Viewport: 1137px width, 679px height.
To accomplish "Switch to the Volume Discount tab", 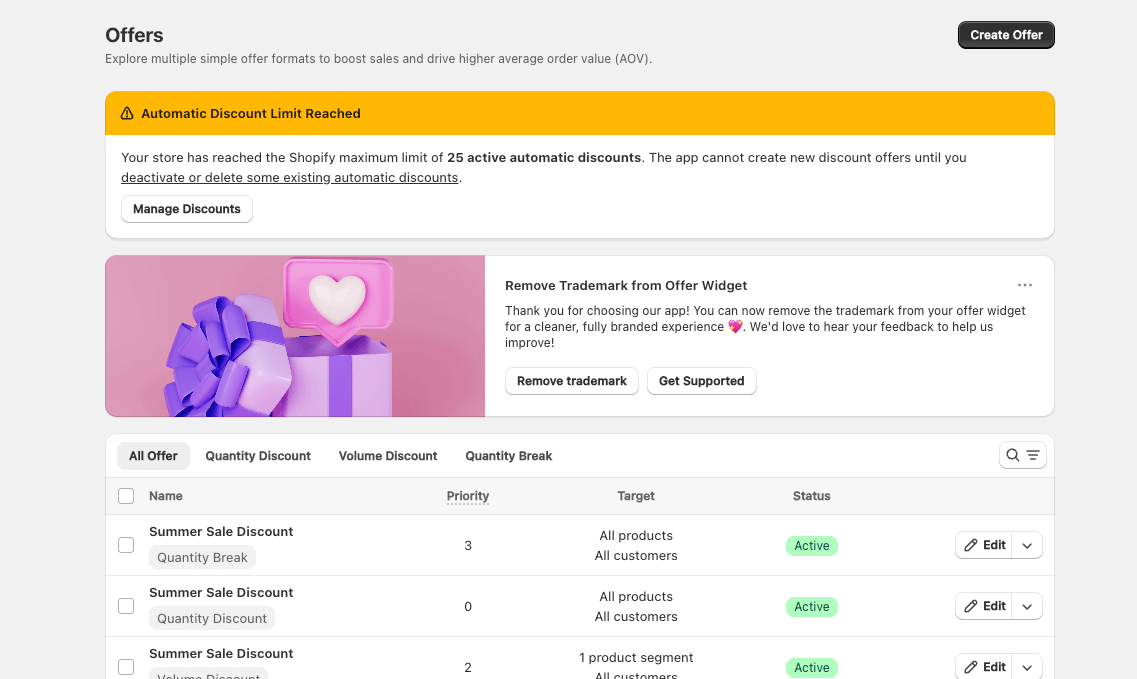I will (x=388, y=455).
